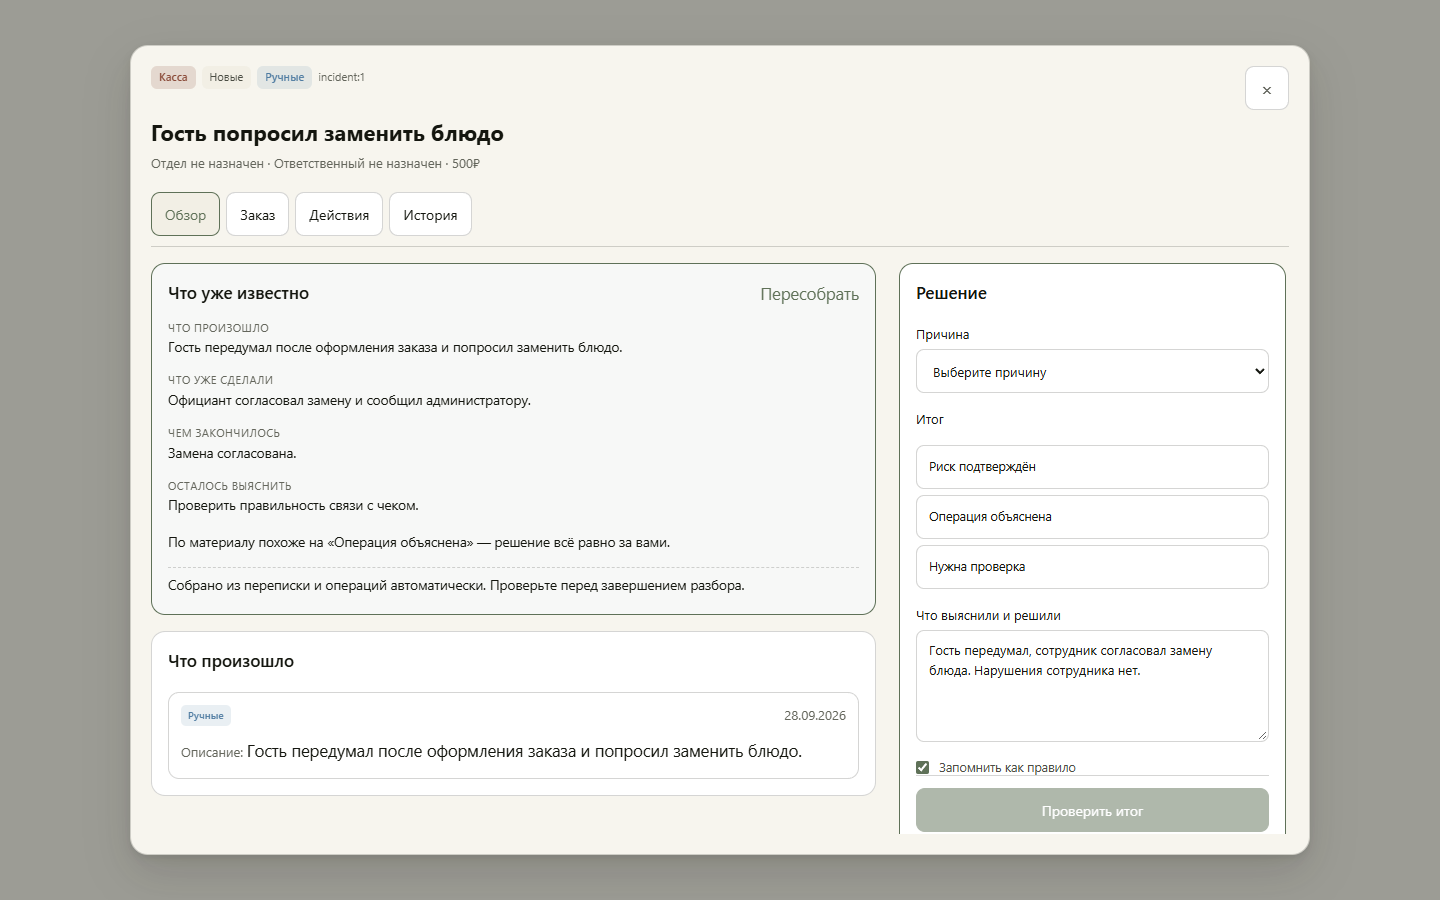The height and width of the screenshot is (900, 1440).
Task: Click the Отдел не назначен subtitle line
Action: [315, 164]
